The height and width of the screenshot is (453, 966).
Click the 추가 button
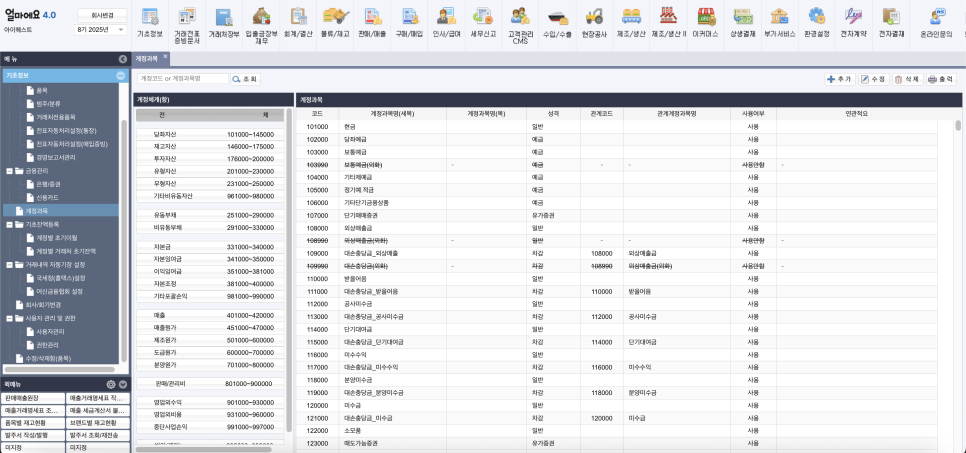[840, 79]
